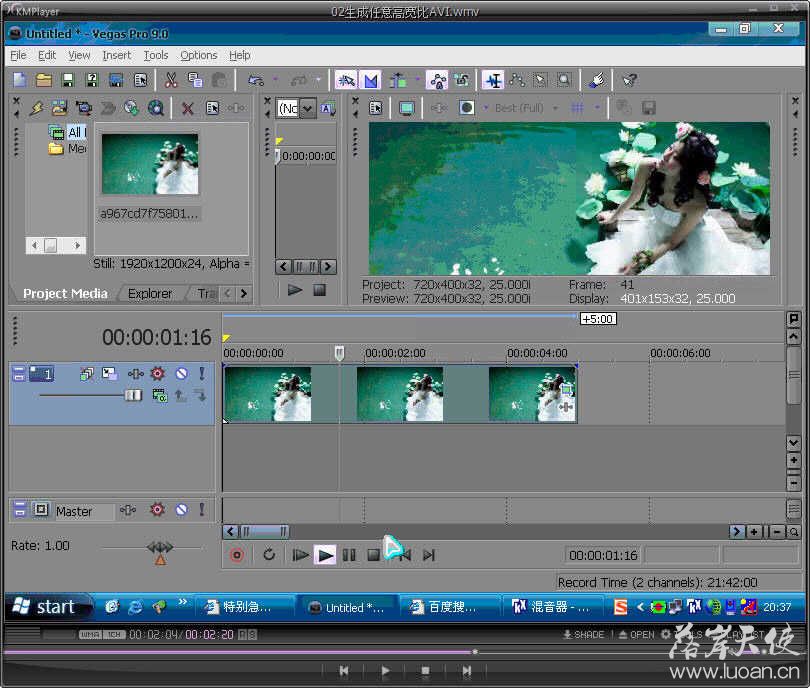Click the lightning bolt icon in Project Media

(x=36, y=108)
